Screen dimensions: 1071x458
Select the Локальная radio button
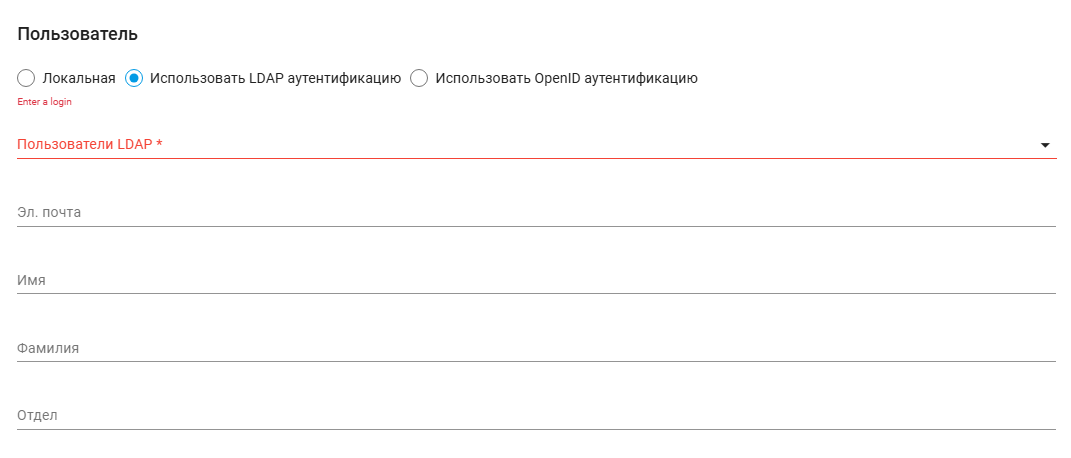coord(27,78)
